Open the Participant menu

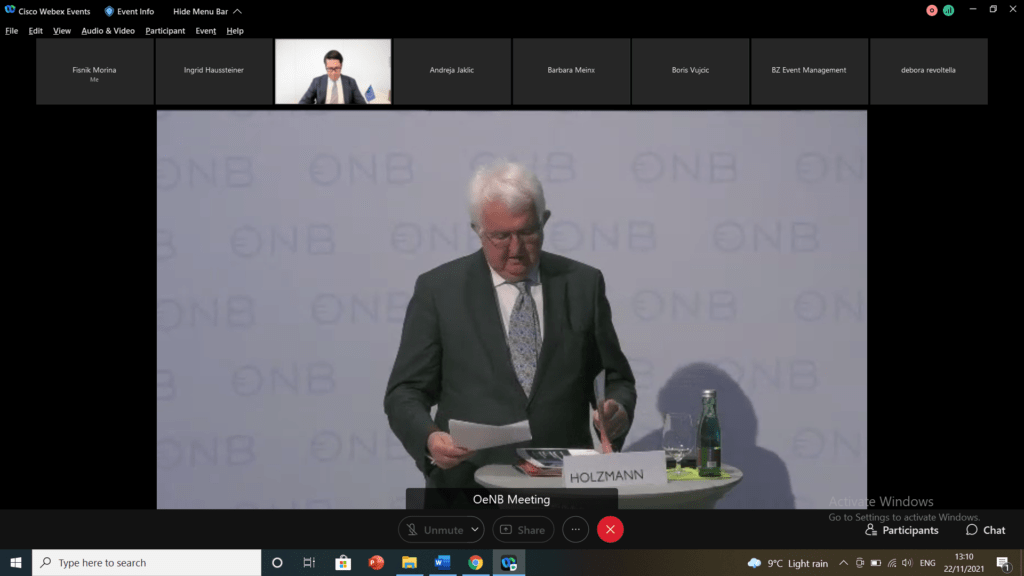pyautogui.click(x=165, y=31)
